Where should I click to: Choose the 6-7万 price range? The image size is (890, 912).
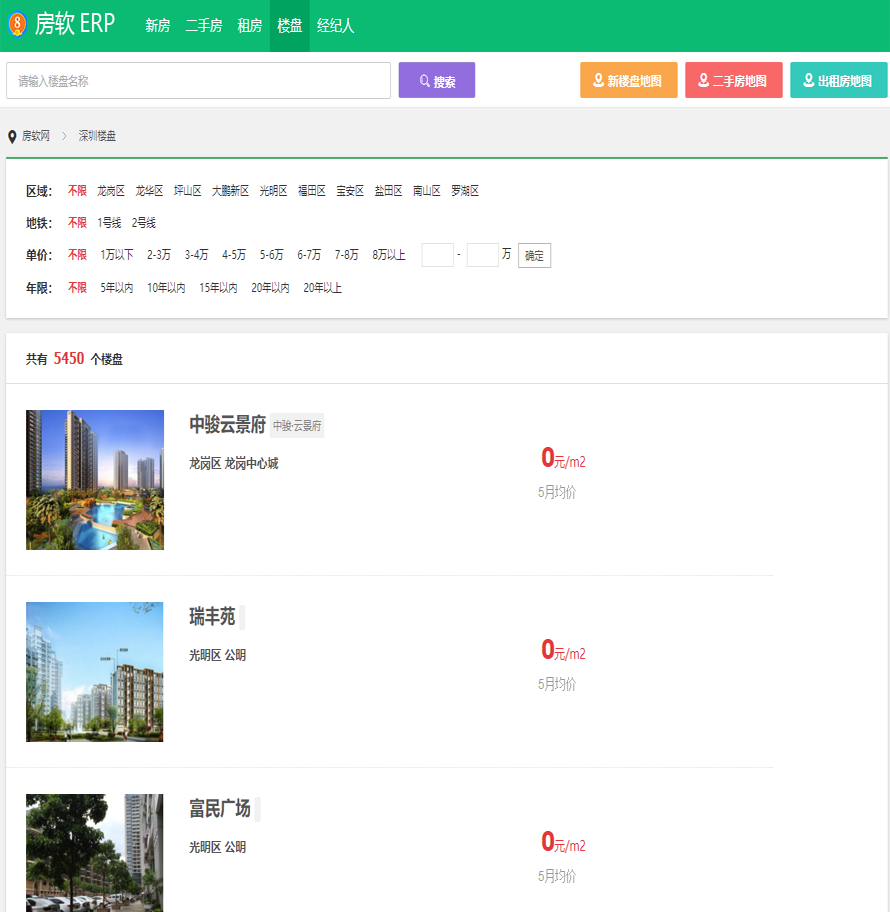click(309, 255)
